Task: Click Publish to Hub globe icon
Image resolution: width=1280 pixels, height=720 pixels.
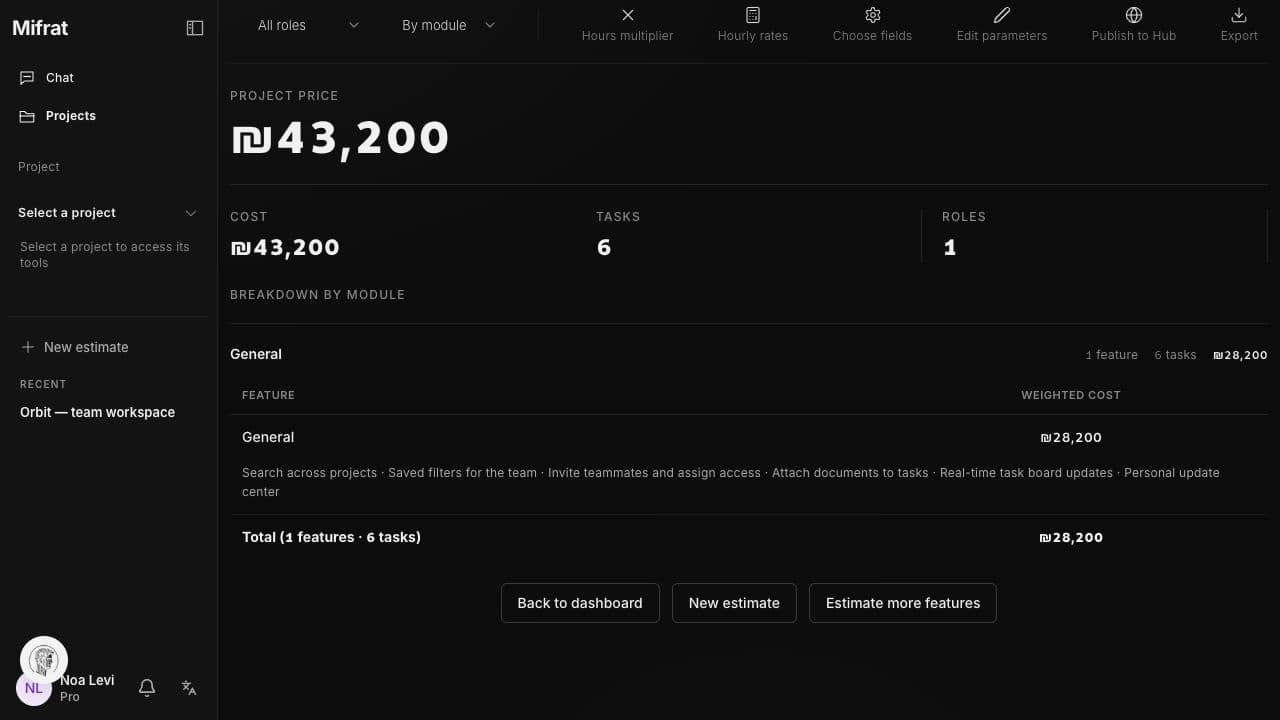Action: click(x=1134, y=15)
